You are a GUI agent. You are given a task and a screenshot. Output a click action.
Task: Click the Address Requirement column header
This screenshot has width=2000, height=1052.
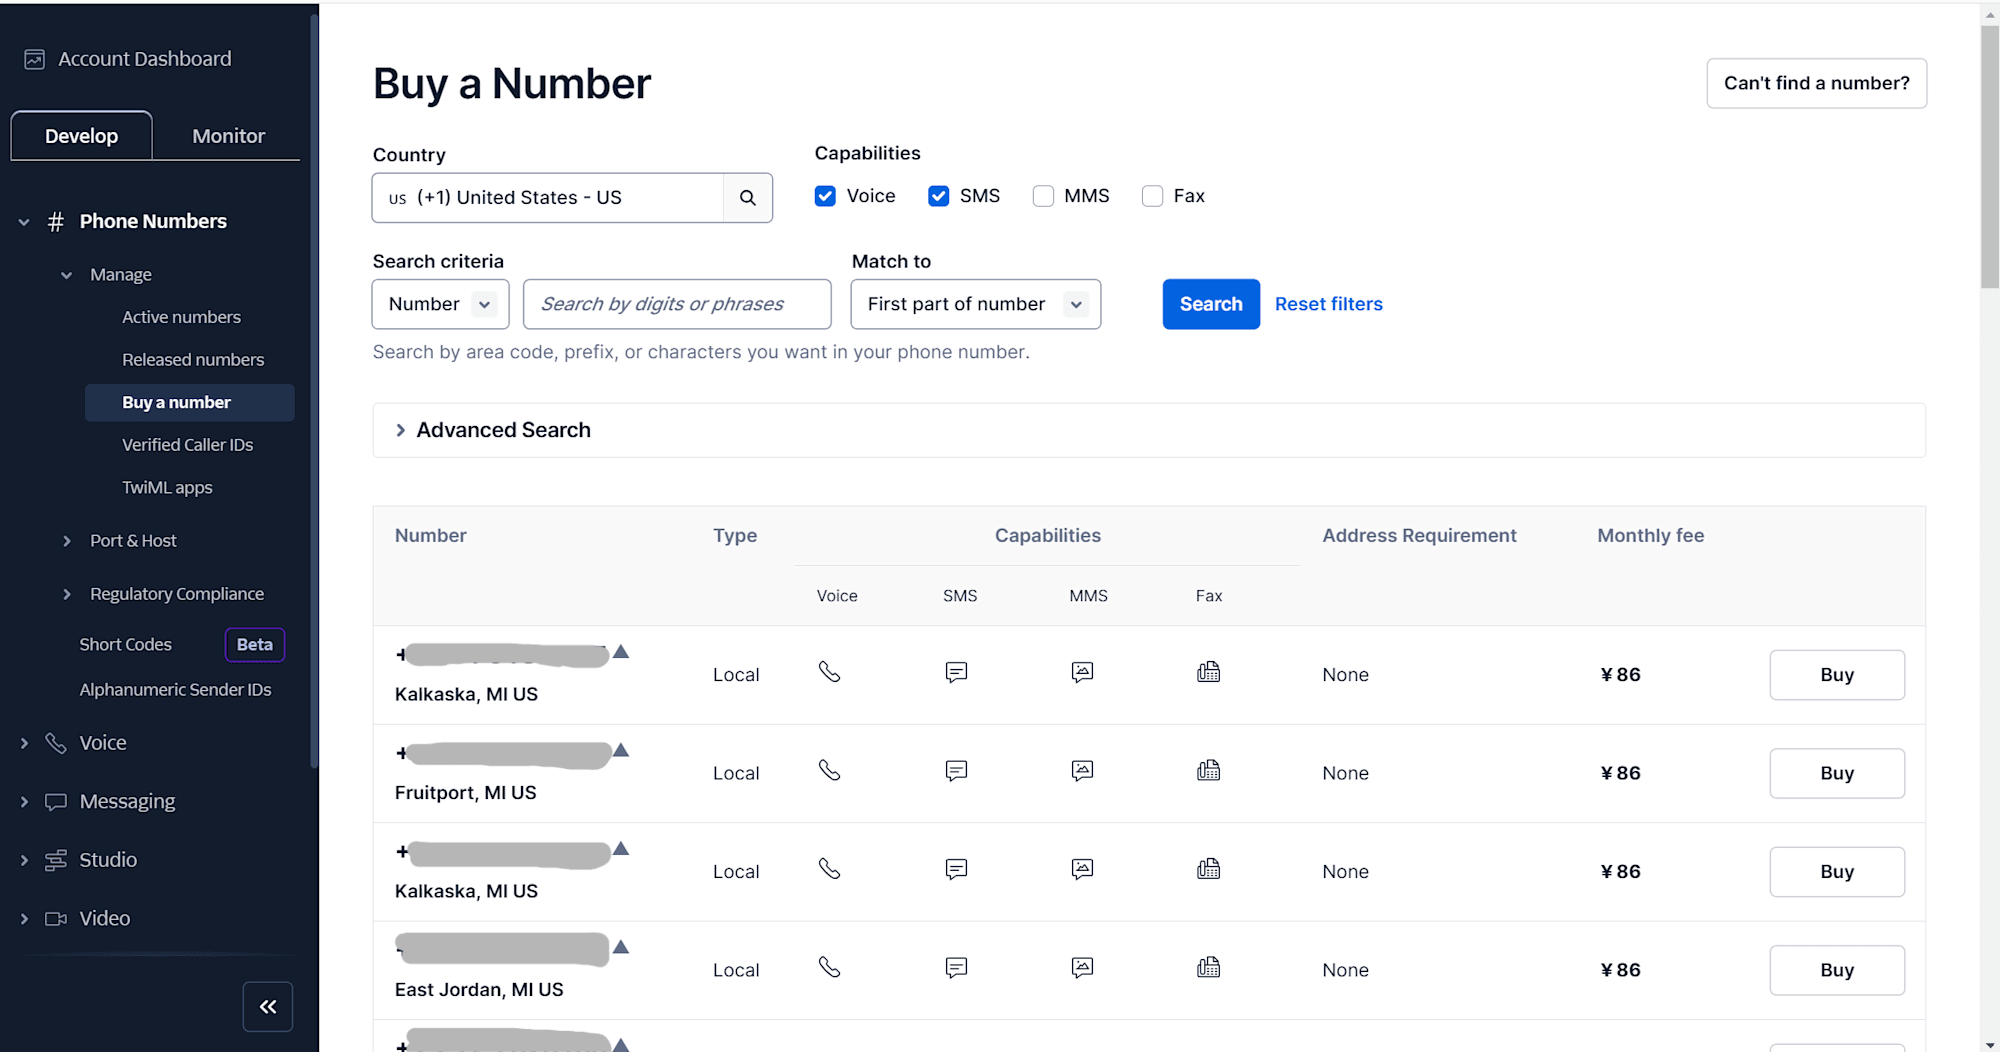[1419, 536]
